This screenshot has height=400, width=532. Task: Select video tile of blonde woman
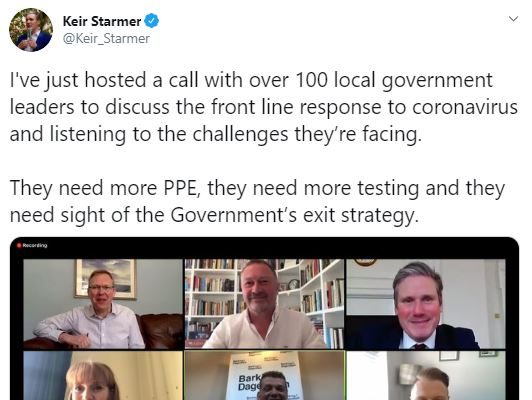coord(103,375)
